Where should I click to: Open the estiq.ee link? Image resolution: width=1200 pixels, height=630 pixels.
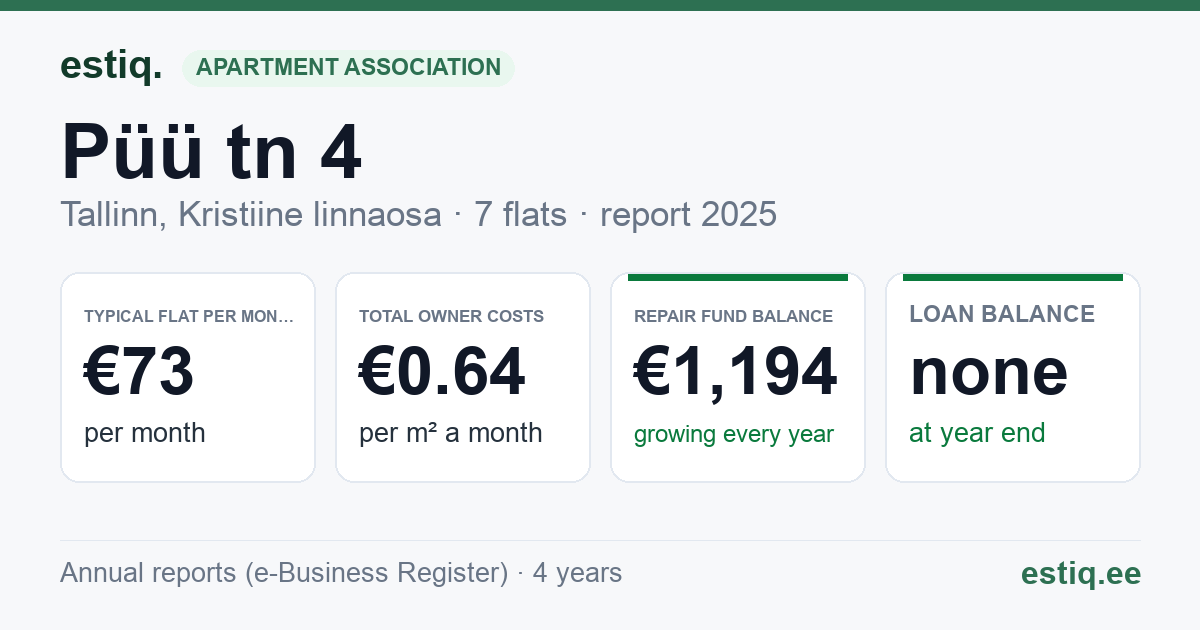[x=1080, y=573]
